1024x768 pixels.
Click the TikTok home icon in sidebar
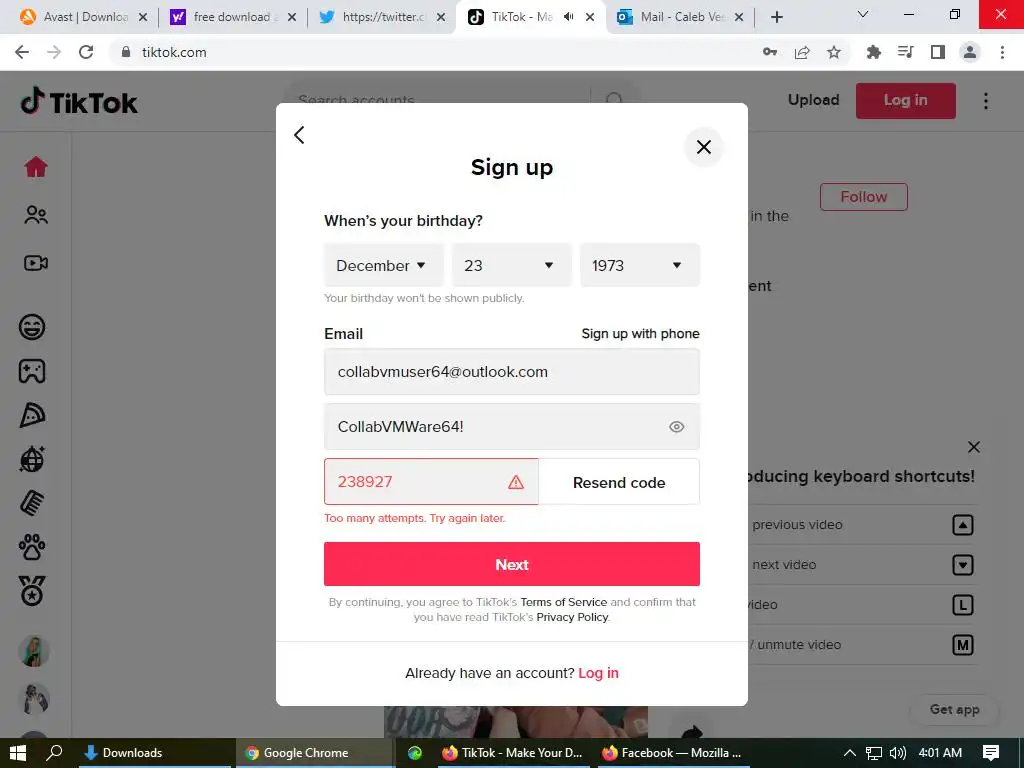36,167
